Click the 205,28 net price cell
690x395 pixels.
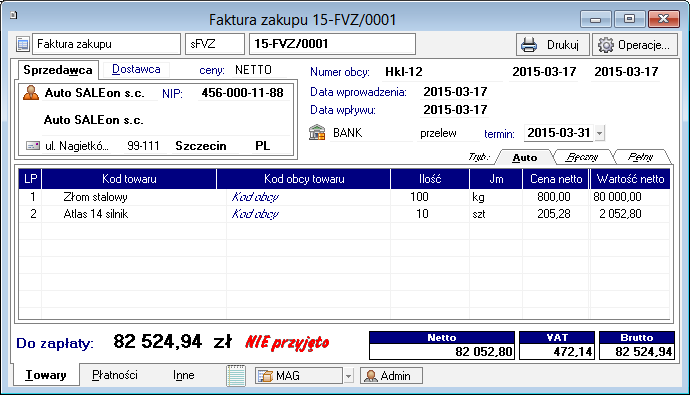tap(554, 214)
